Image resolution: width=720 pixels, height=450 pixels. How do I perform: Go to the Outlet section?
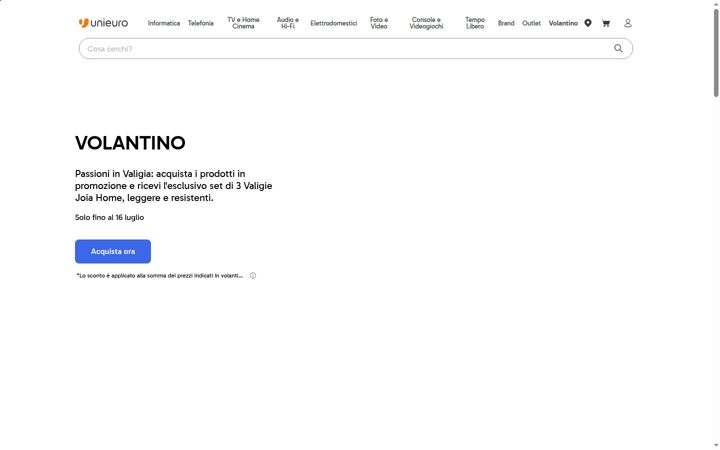coord(531,23)
